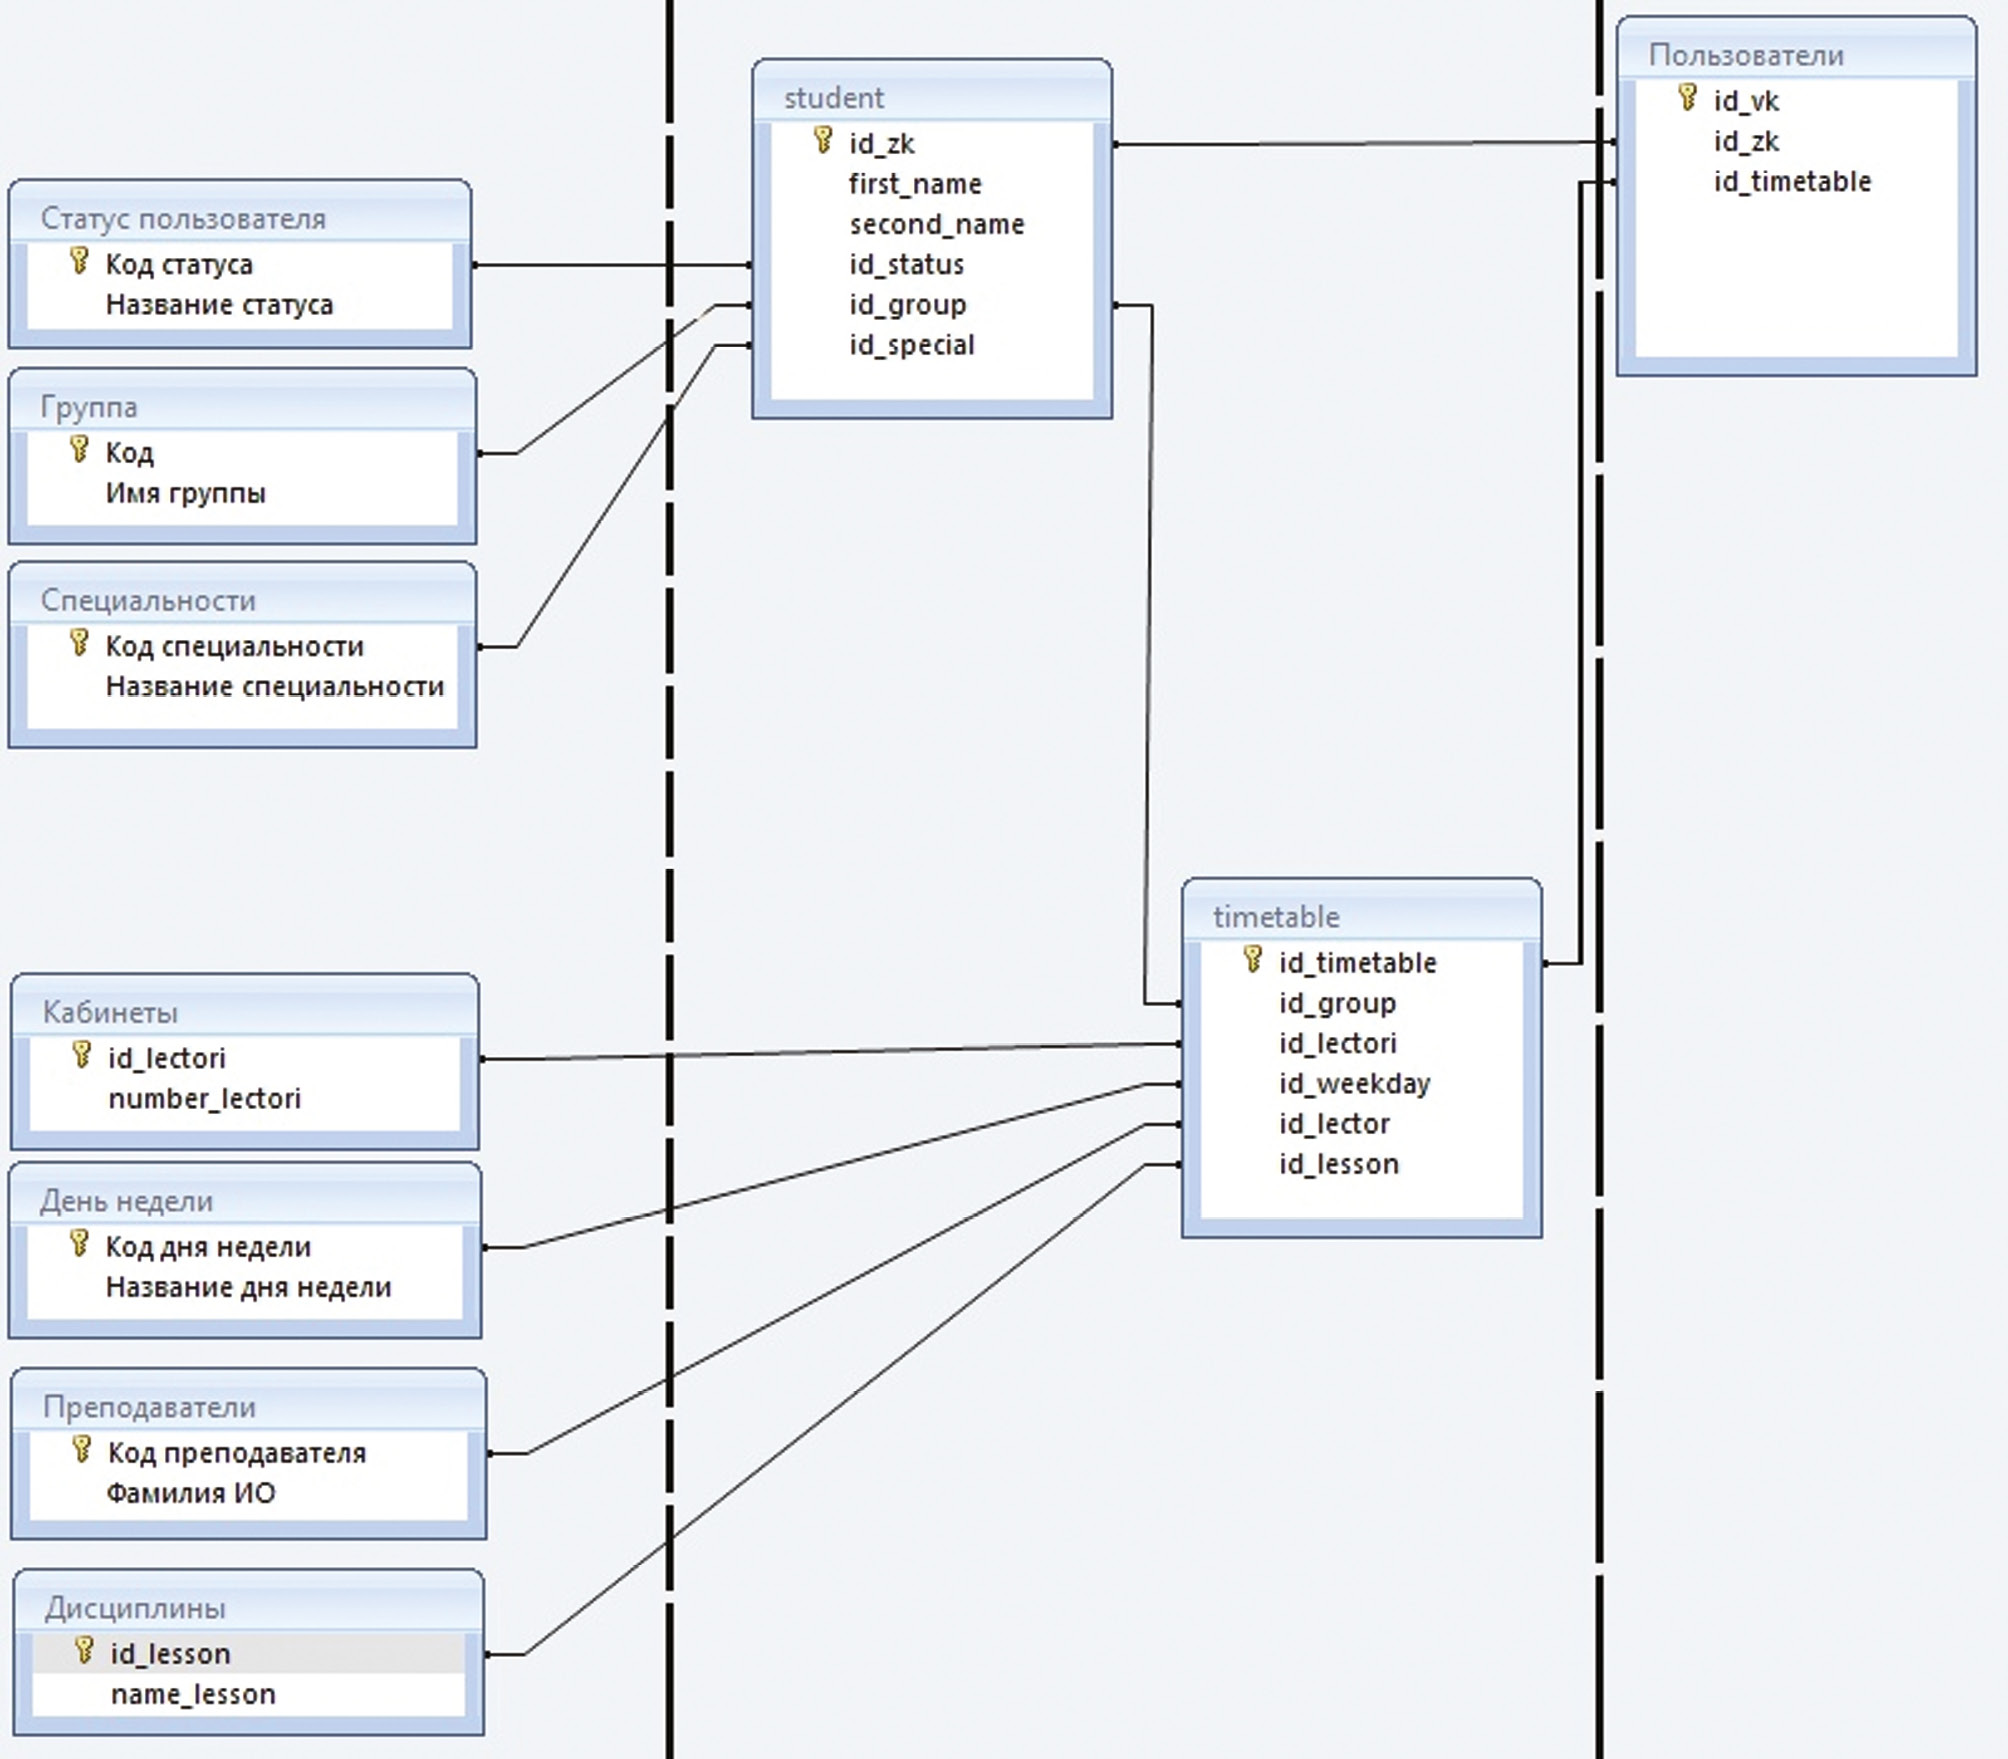Select the name_lesson field in Дисциплины

[x=193, y=1695]
